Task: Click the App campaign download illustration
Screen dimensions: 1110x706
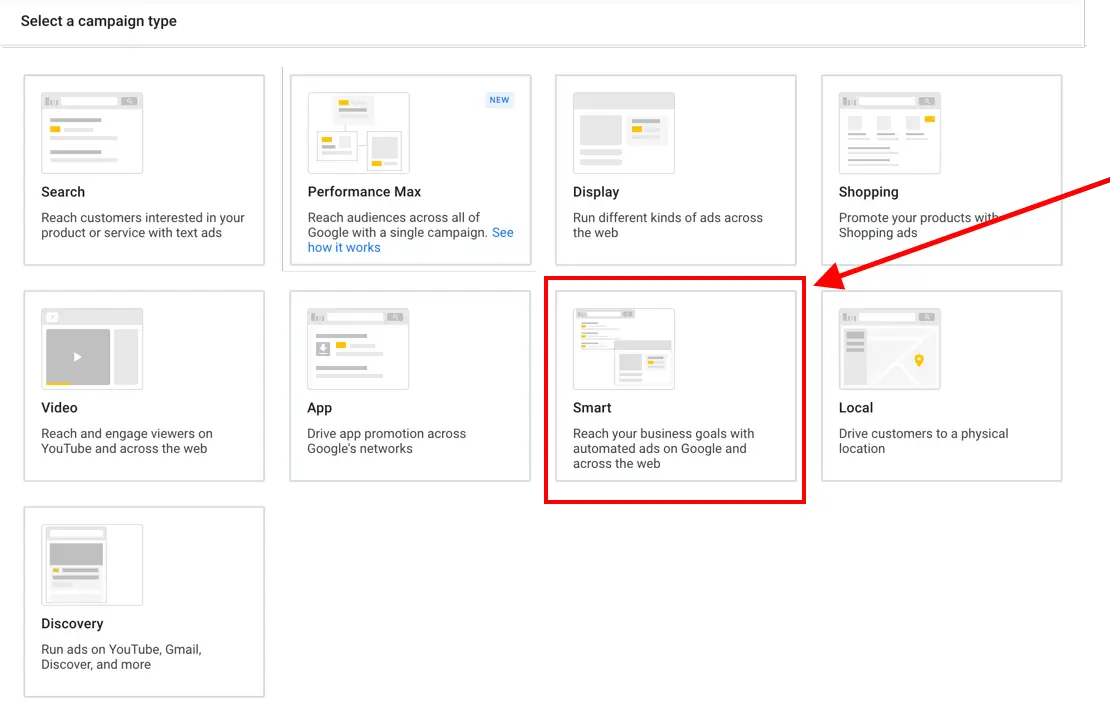Action: point(358,349)
